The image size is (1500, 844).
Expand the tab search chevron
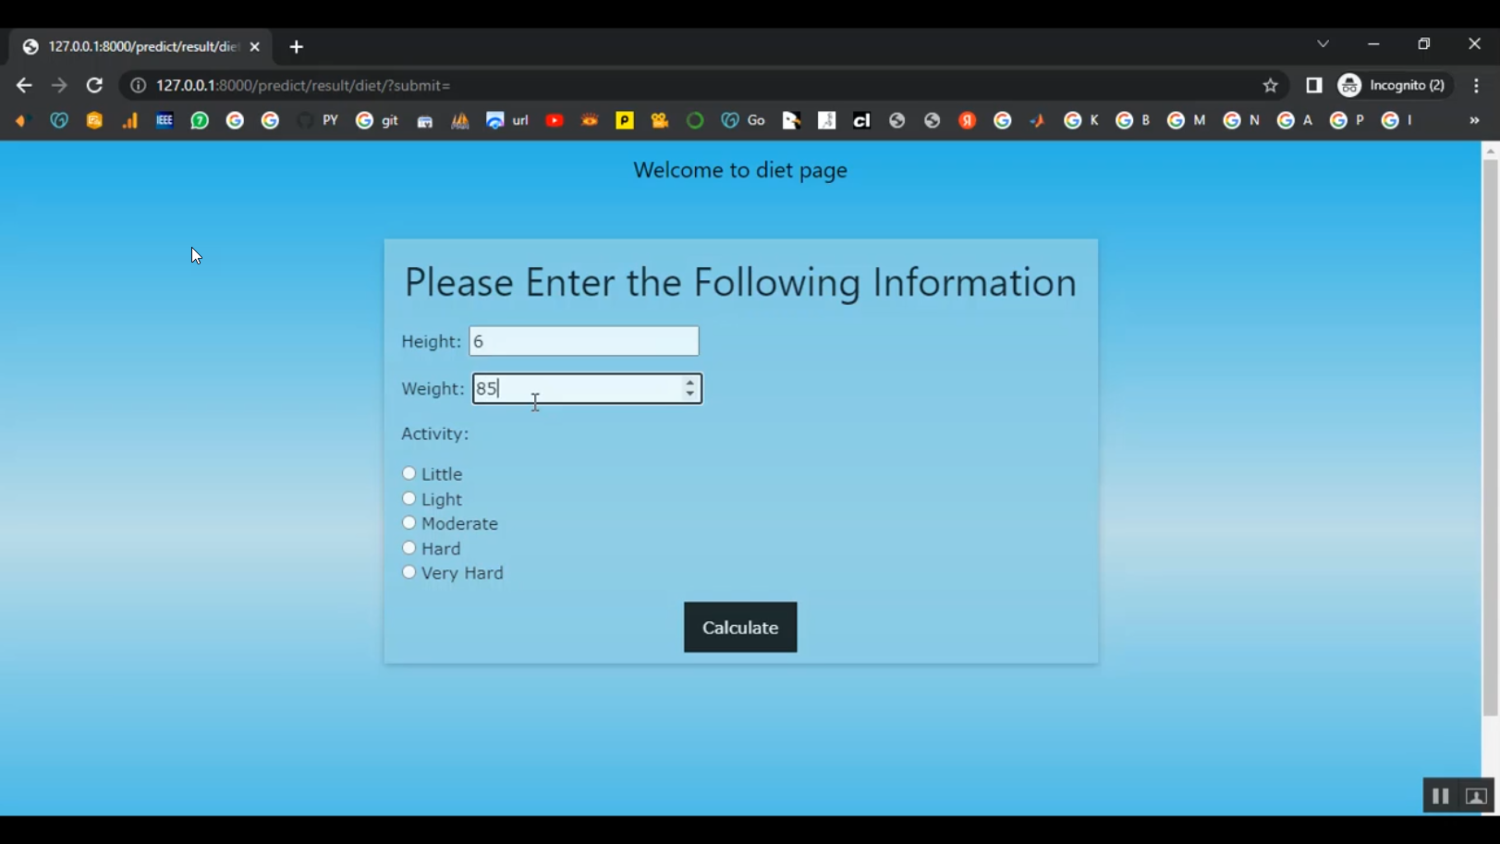[x=1323, y=44]
